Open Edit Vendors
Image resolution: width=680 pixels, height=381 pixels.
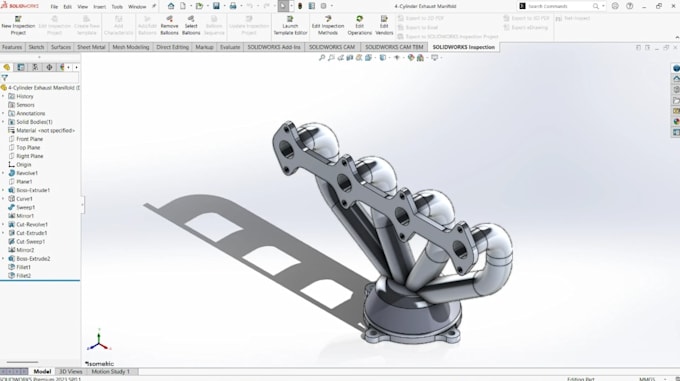384,26
